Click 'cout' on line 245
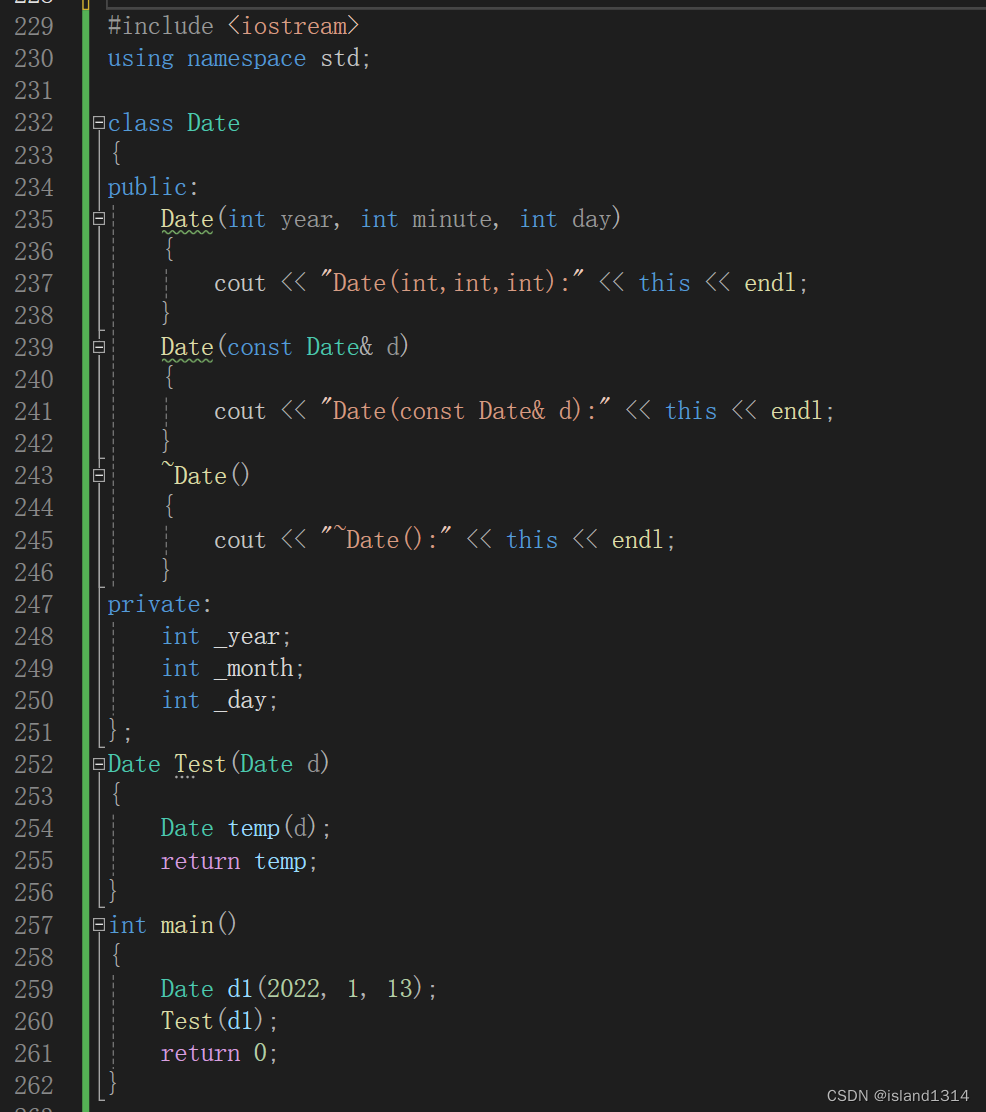The height and width of the screenshot is (1112, 986). click(240, 540)
